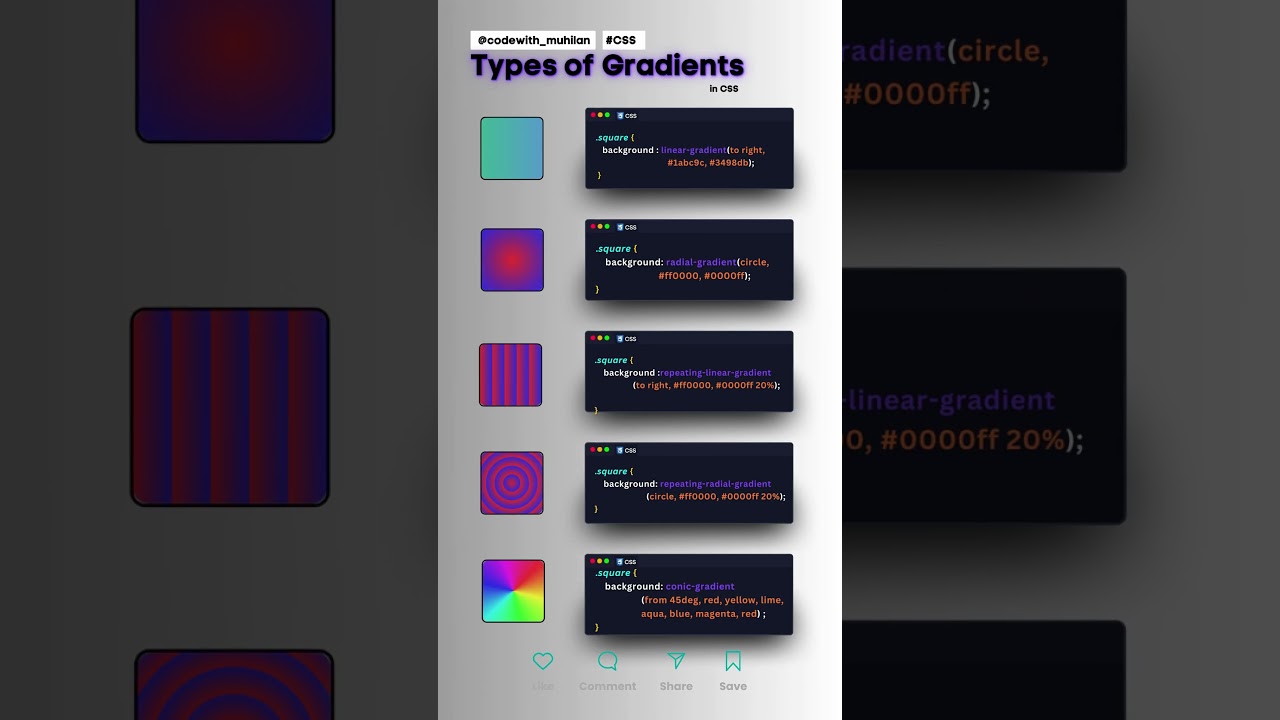Click 'aqua, blue, magenta, red' code line
This screenshot has width=1280, height=720.
point(700,614)
